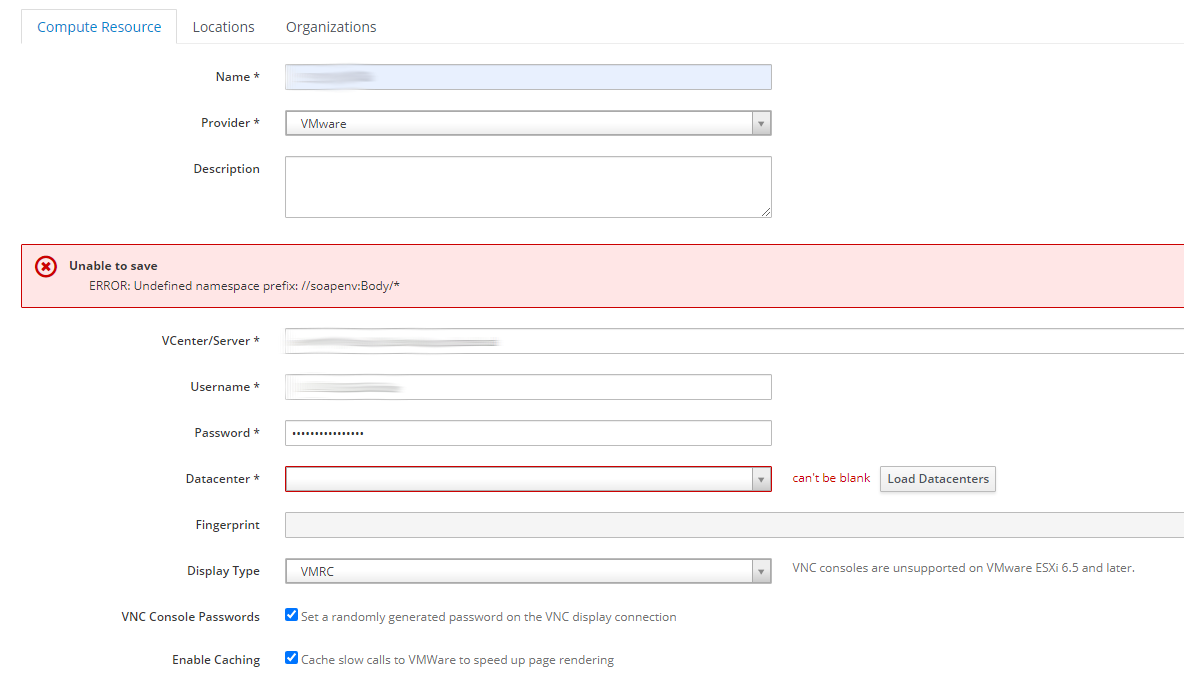Select the Compute Resource tab
The image size is (1184, 686).
[99, 27]
